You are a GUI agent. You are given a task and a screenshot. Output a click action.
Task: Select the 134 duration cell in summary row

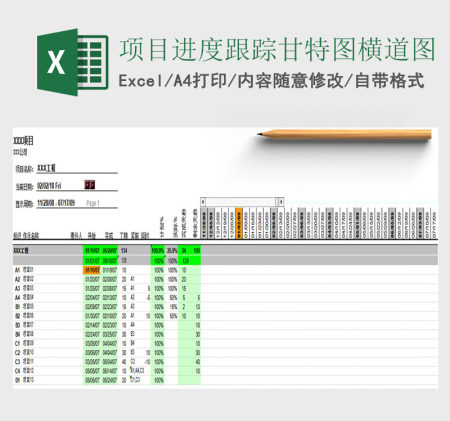tap(124, 250)
